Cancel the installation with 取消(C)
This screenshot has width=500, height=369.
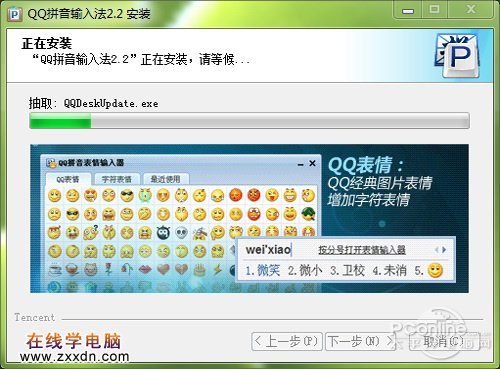pyautogui.click(x=444, y=341)
